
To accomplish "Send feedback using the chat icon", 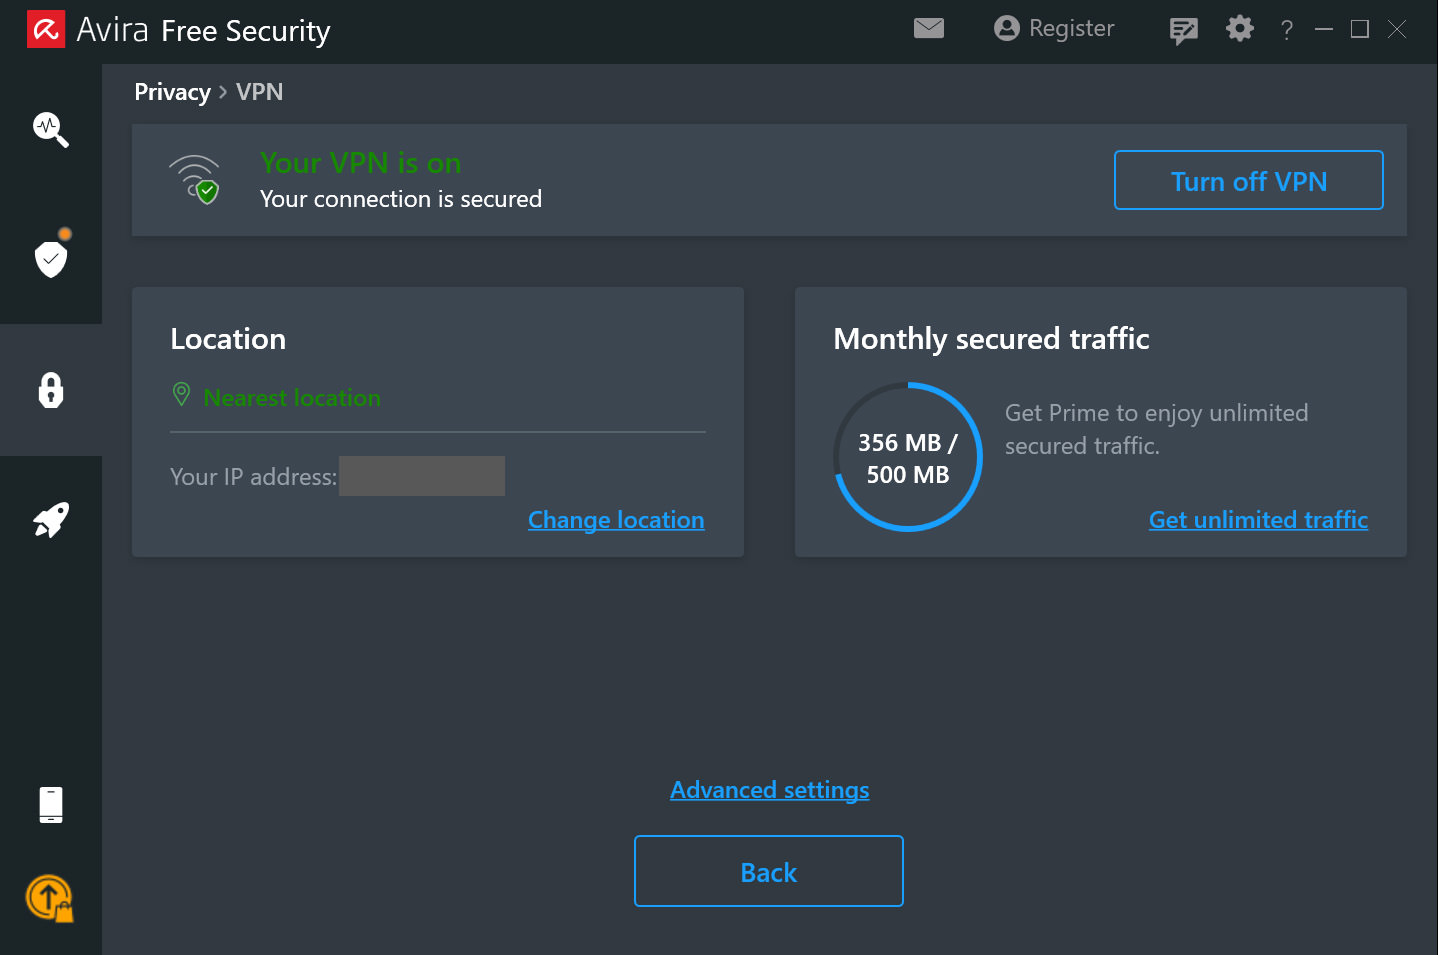I will click(1183, 30).
